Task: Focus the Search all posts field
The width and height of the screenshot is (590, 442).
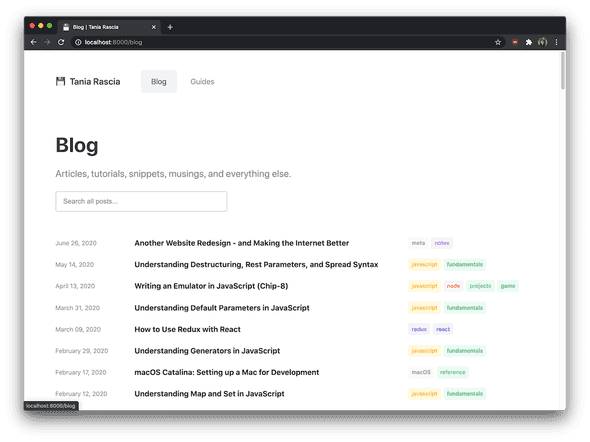Action: click(x=141, y=201)
